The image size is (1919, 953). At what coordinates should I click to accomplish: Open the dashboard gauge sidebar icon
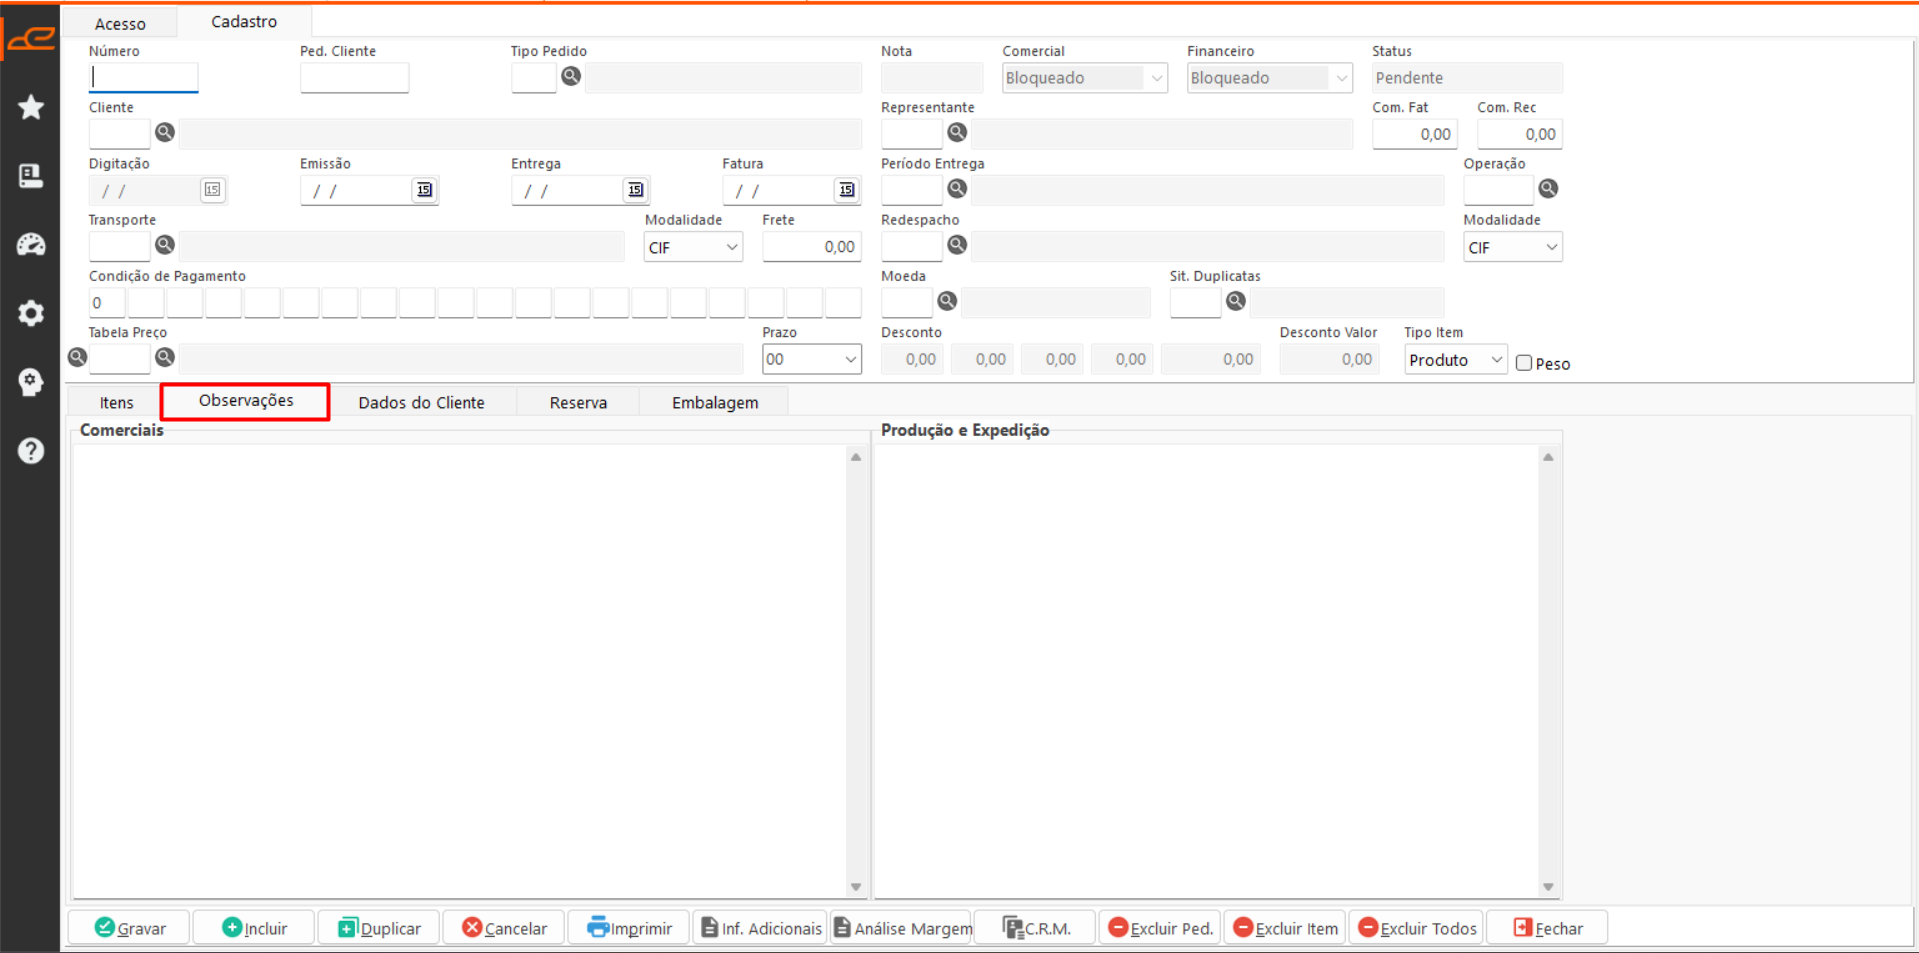[31, 244]
